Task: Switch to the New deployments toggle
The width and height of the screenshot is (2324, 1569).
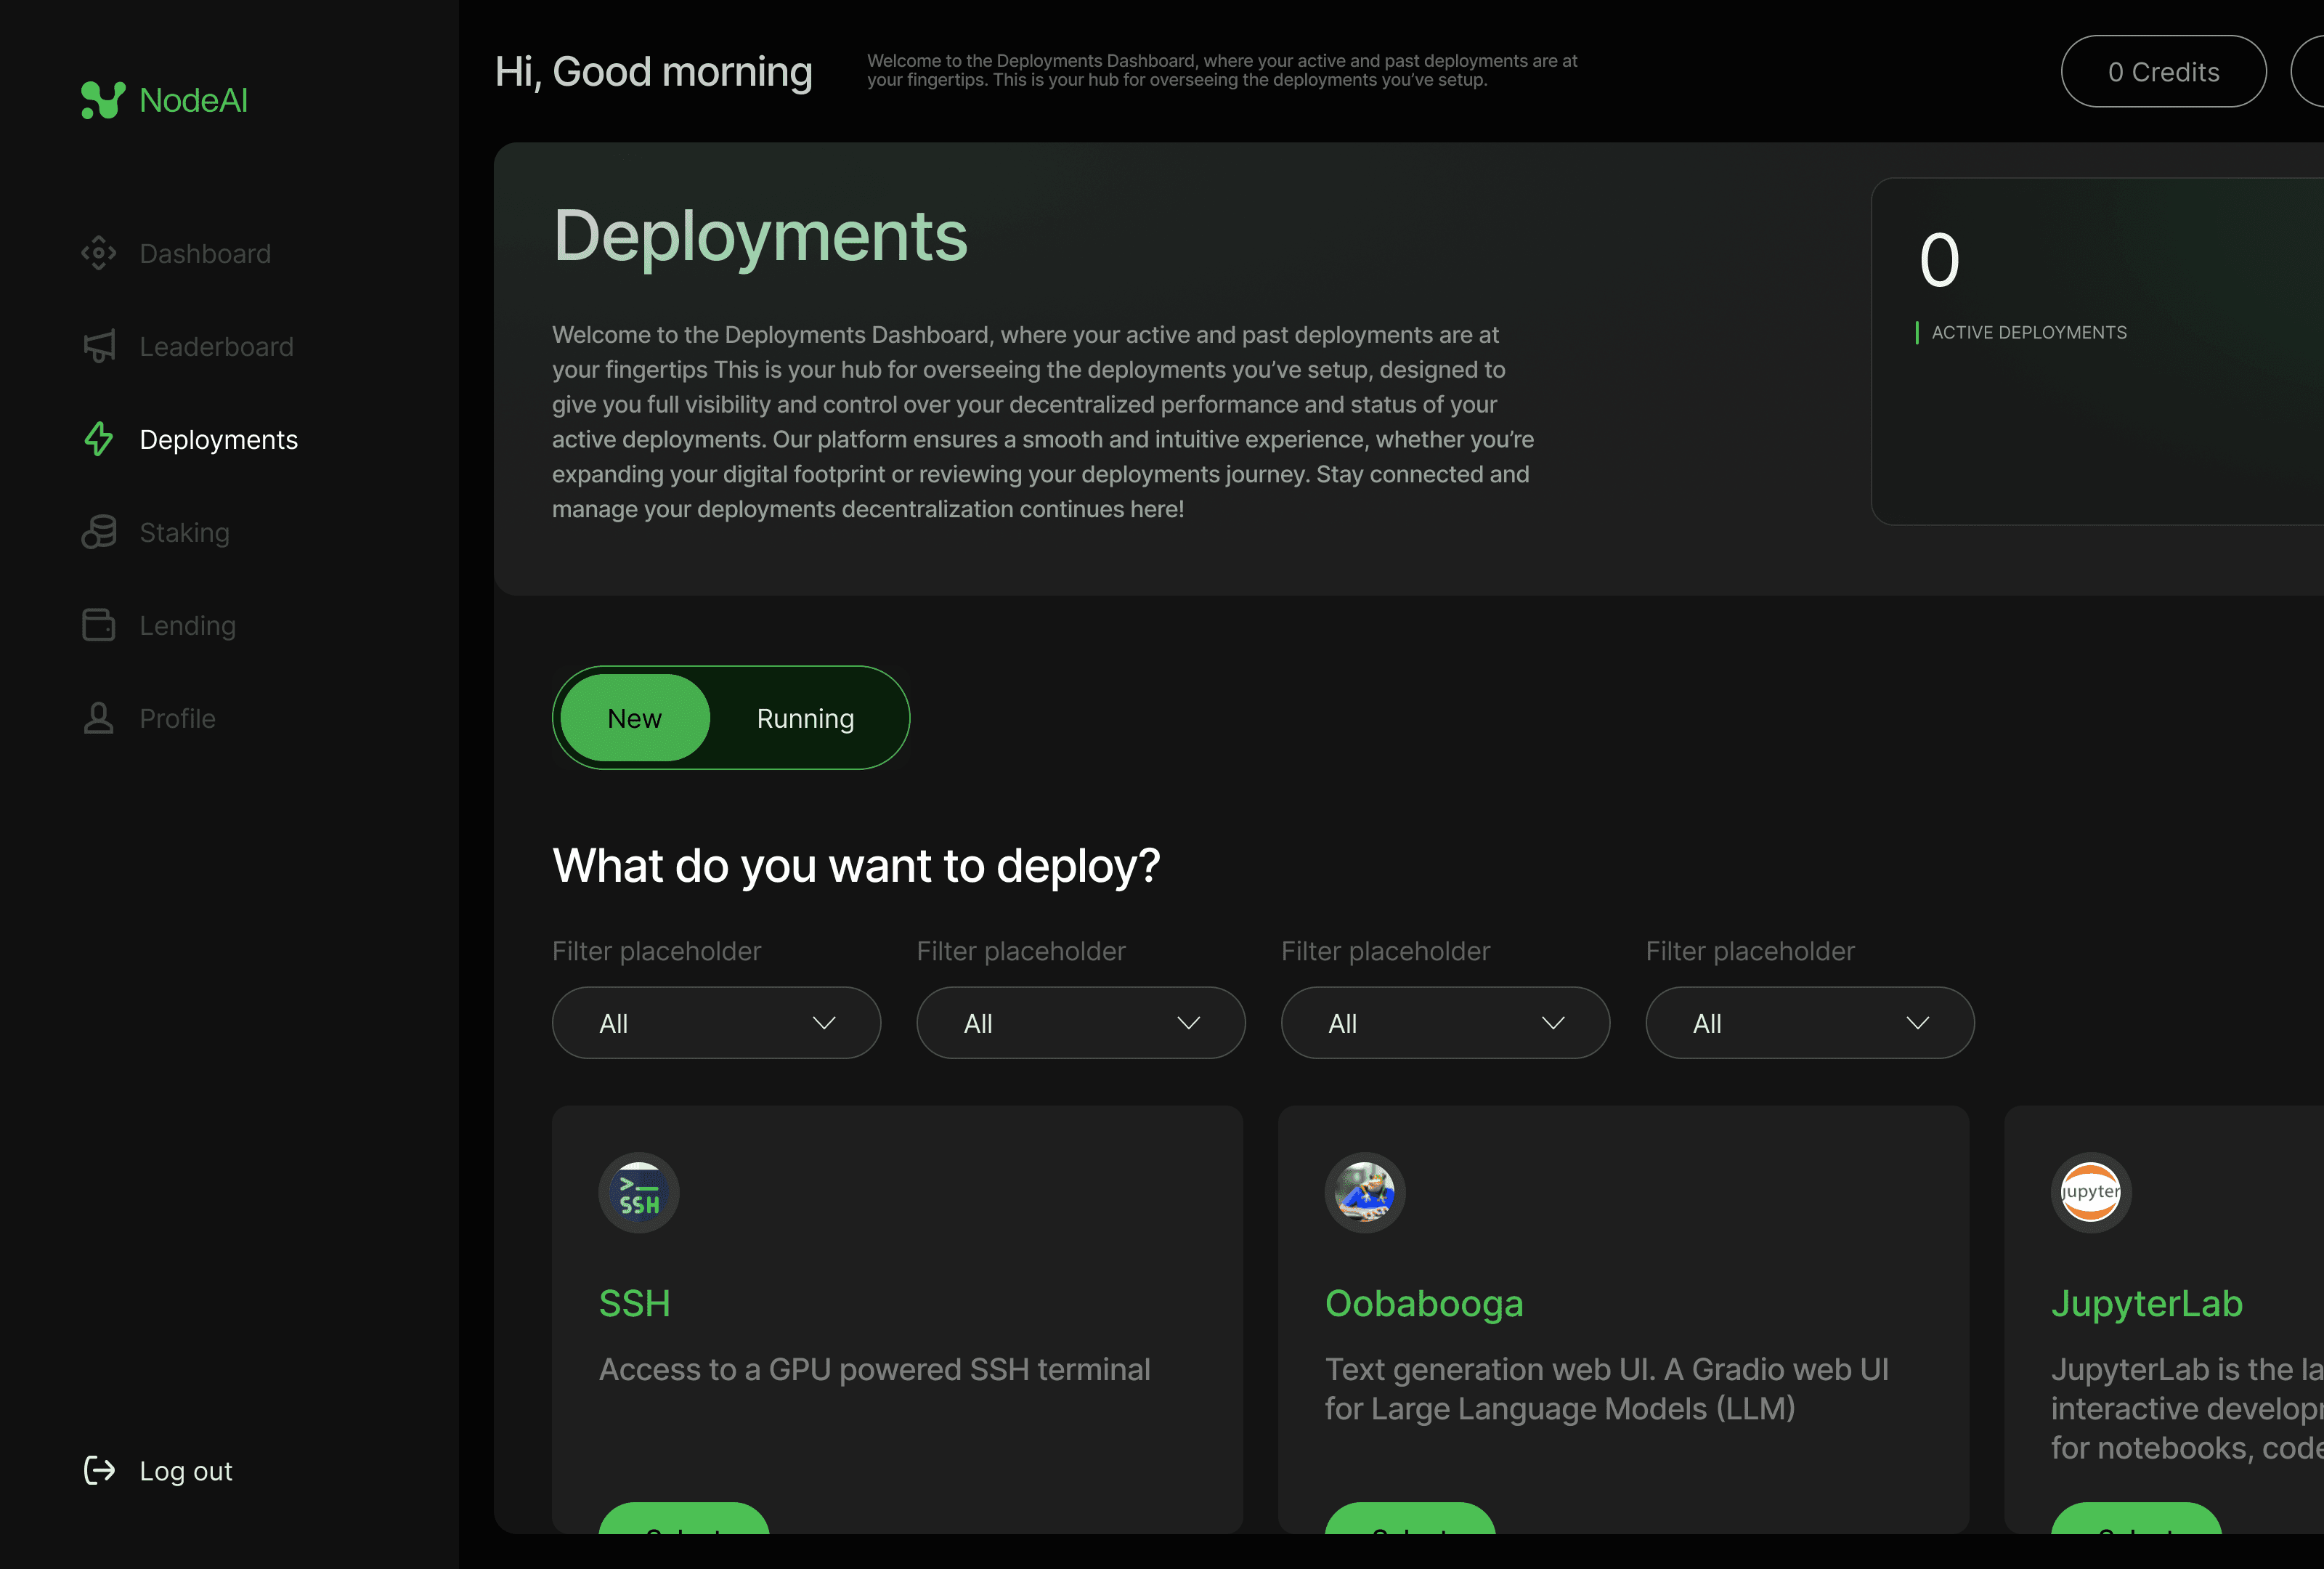Action: pyautogui.click(x=634, y=718)
